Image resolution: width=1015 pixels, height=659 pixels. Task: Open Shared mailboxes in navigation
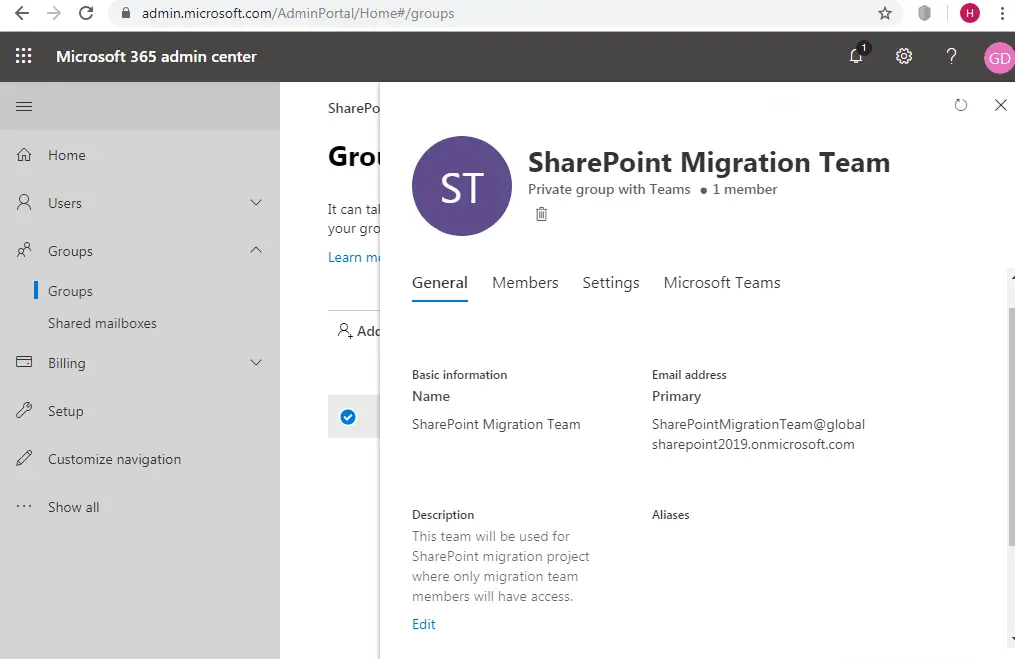click(102, 323)
